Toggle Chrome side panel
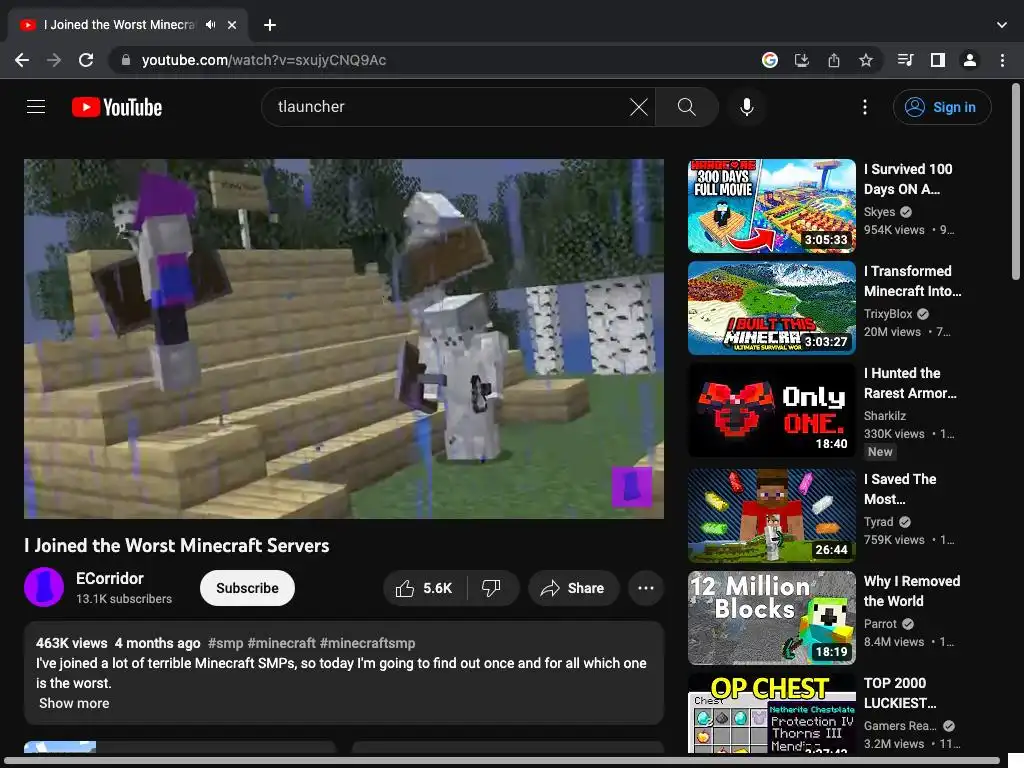Image resolution: width=1024 pixels, height=768 pixels. pos(938,60)
